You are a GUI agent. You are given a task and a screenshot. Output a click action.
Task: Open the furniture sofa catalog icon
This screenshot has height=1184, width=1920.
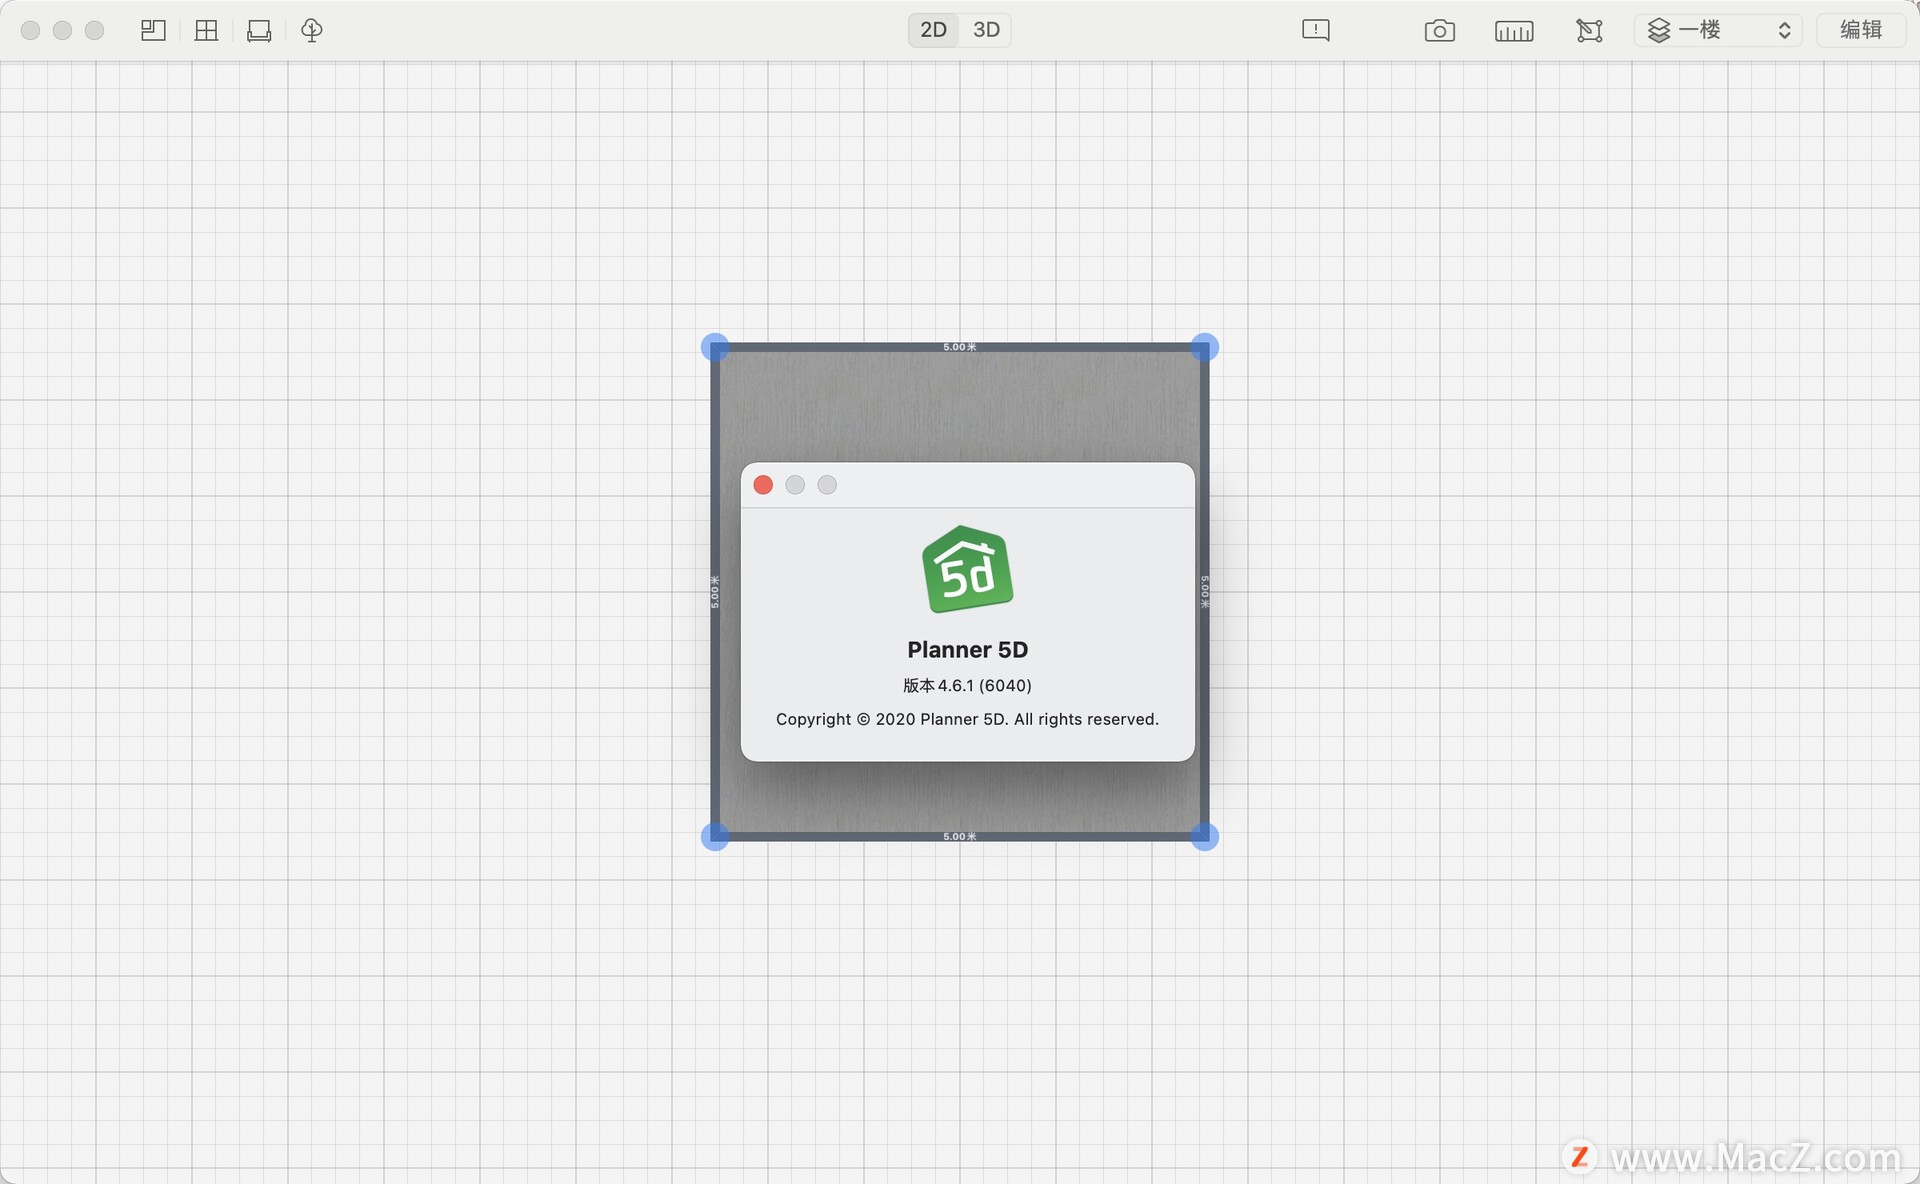pyautogui.click(x=259, y=30)
